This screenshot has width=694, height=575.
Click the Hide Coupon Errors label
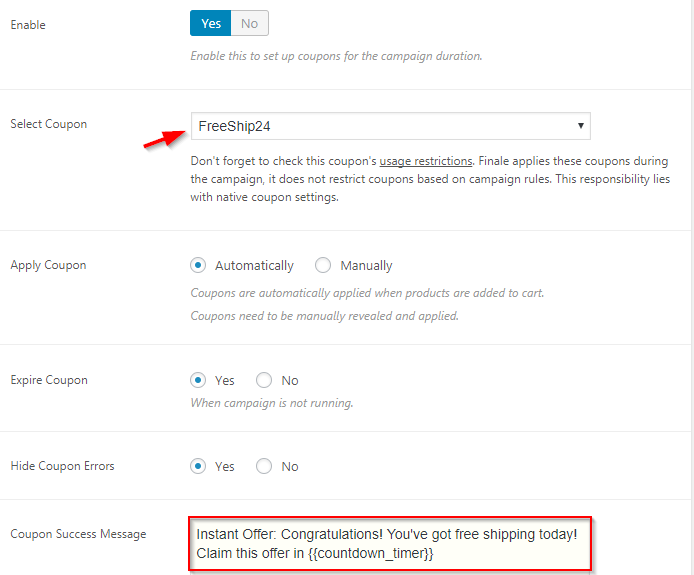point(62,466)
